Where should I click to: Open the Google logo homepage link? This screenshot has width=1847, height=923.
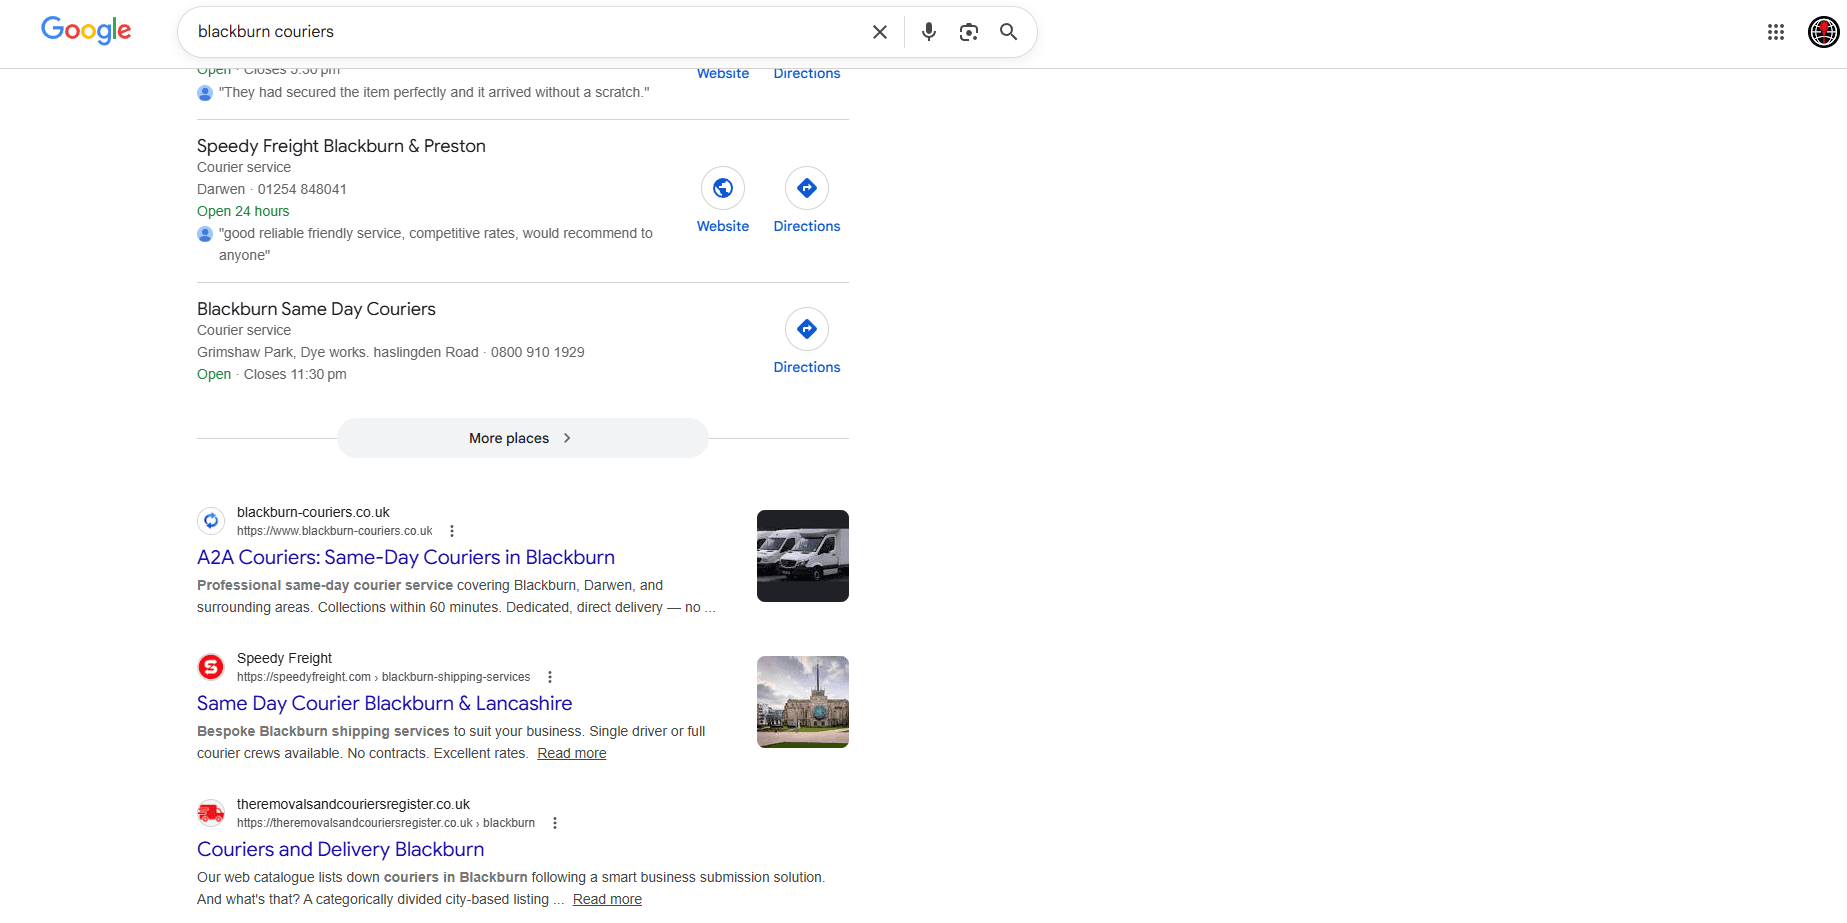coord(86,30)
